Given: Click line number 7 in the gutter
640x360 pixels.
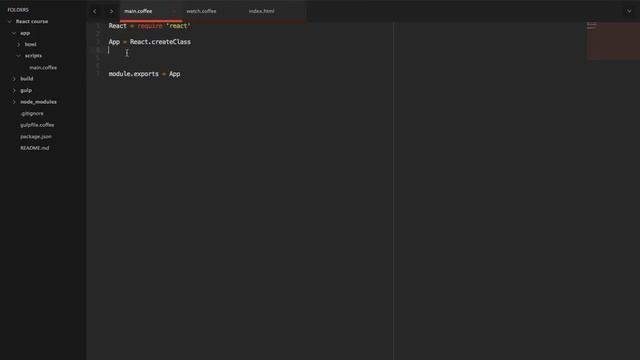Looking at the screenshot, I should point(98,74).
